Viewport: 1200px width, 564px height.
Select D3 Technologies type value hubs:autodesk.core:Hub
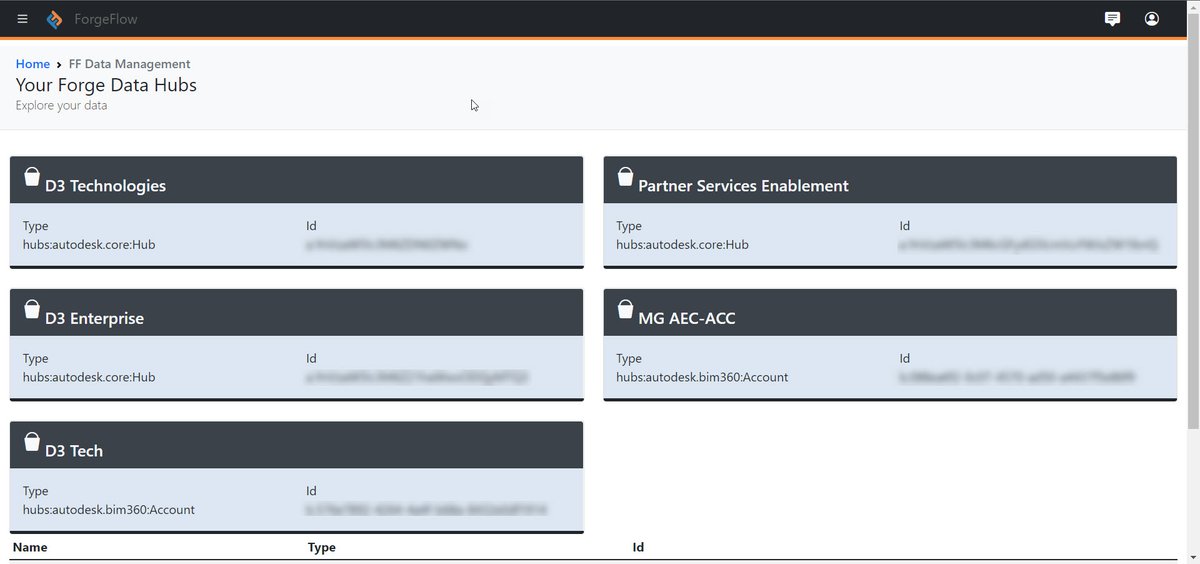click(x=89, y=245)
